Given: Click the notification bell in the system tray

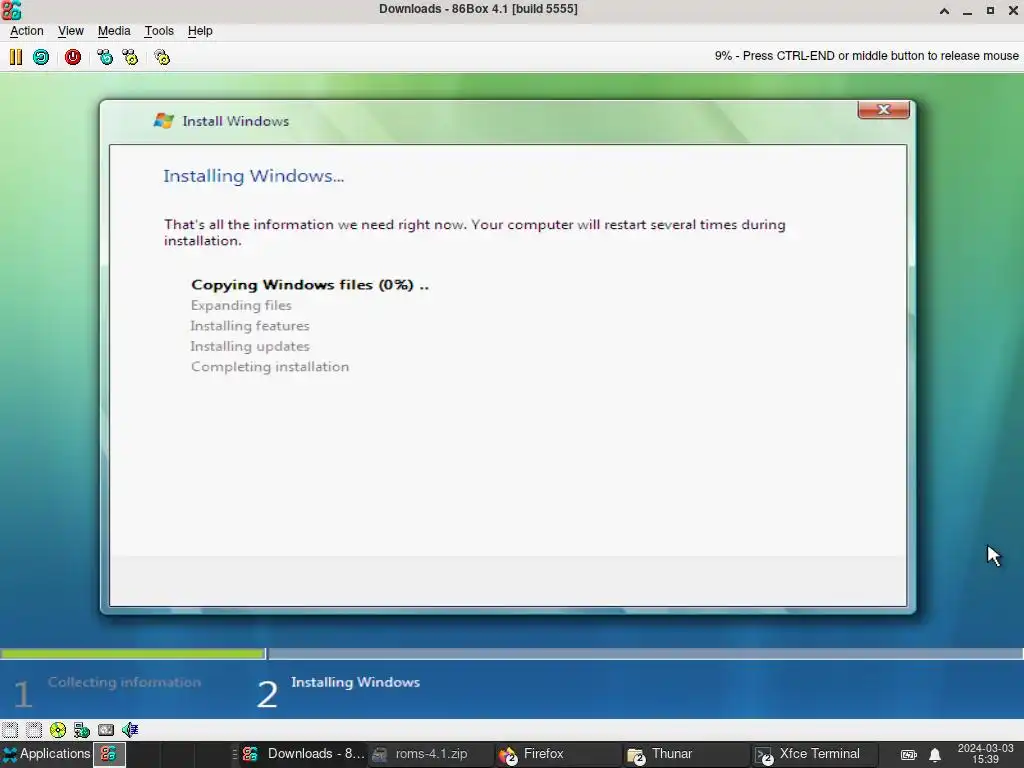Looking at the screenshot, I should tap(935, 754).
